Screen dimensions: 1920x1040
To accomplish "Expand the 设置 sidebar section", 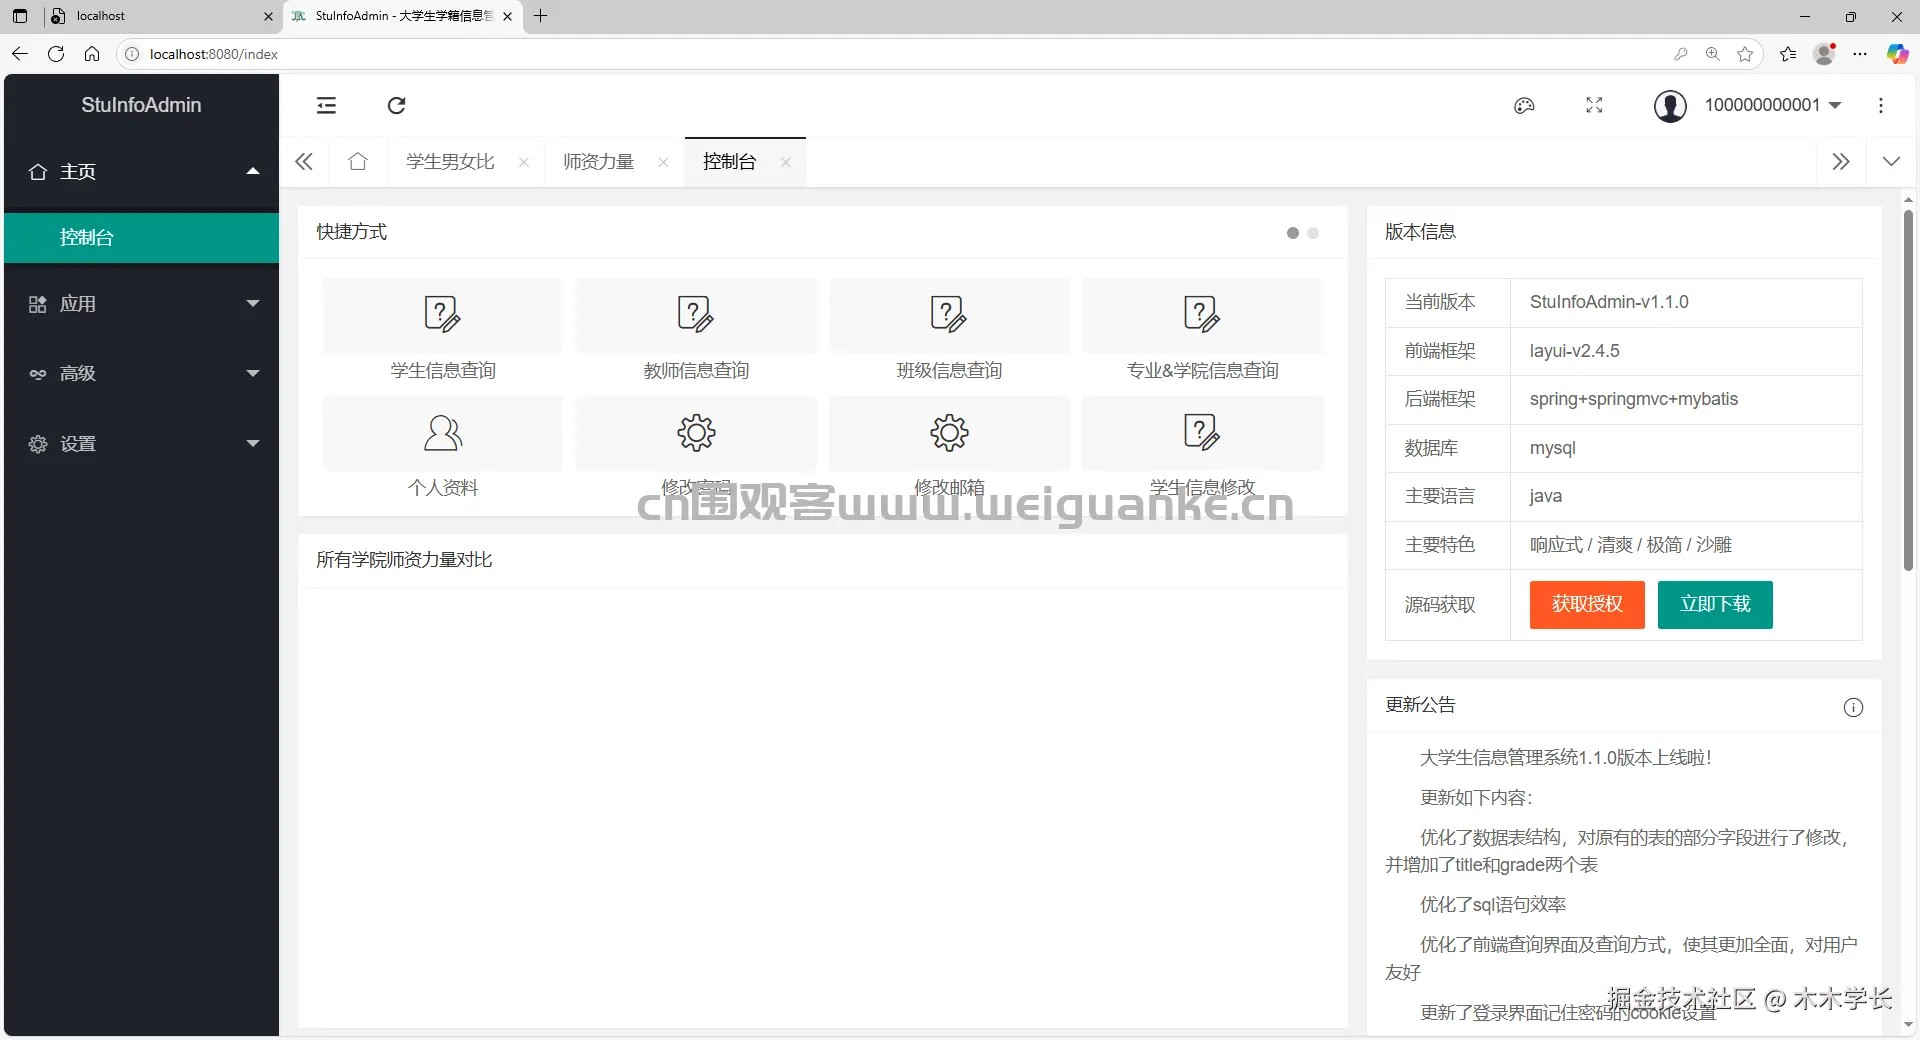I will click(x=140, y=444).
